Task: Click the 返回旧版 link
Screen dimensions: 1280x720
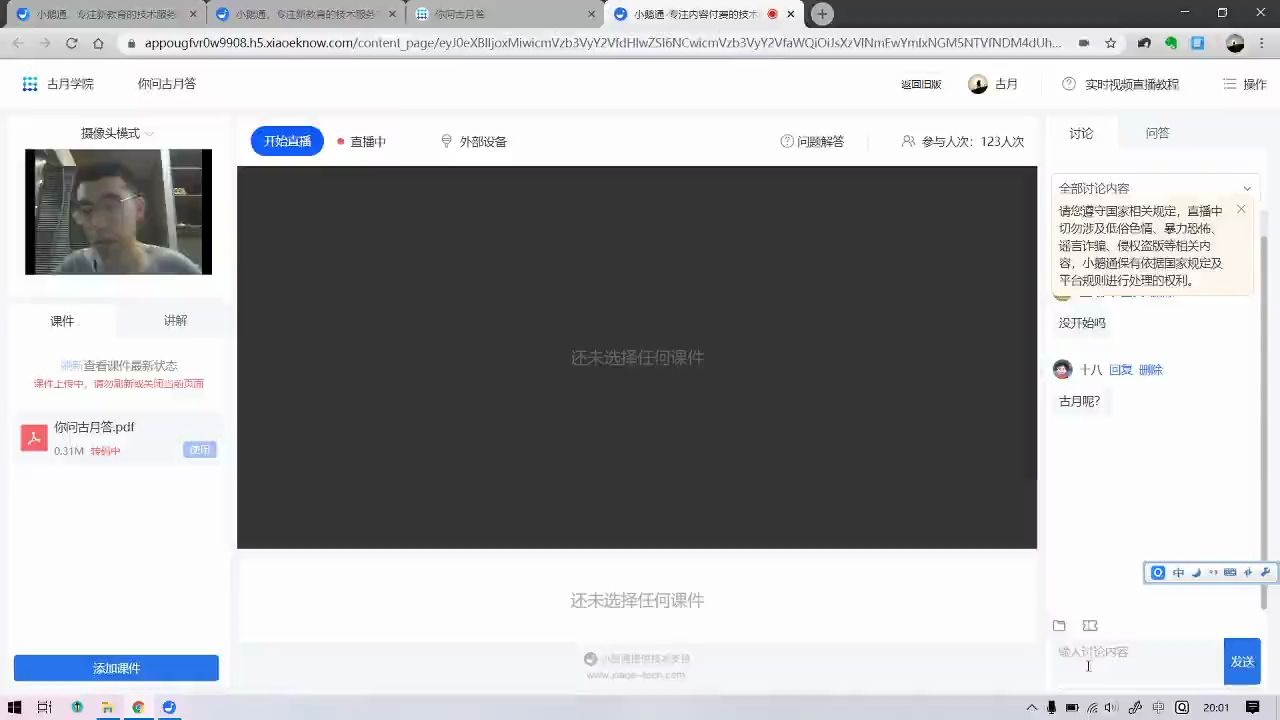Action: pos(921,84)
